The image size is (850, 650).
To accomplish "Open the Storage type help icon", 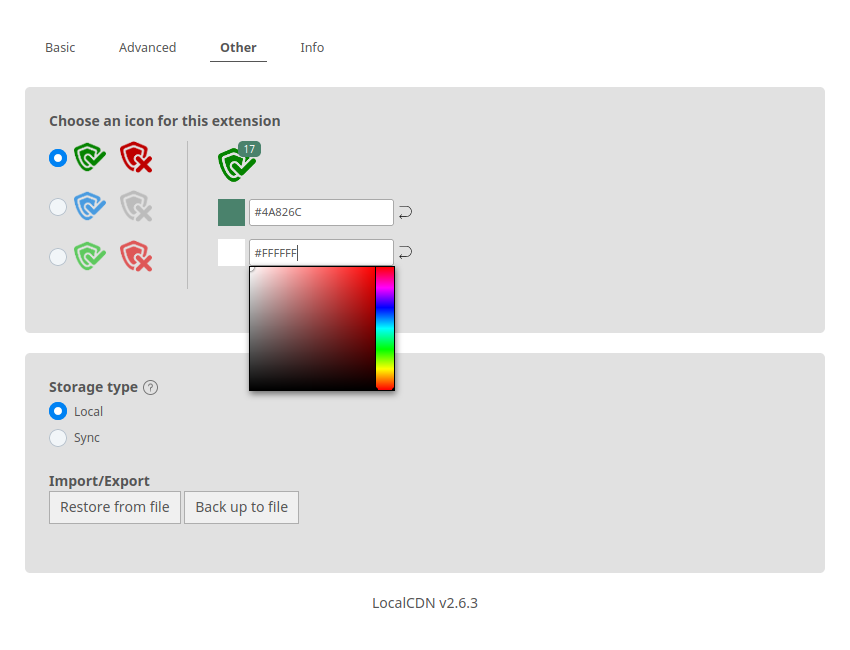I will (x=151, y=388).
